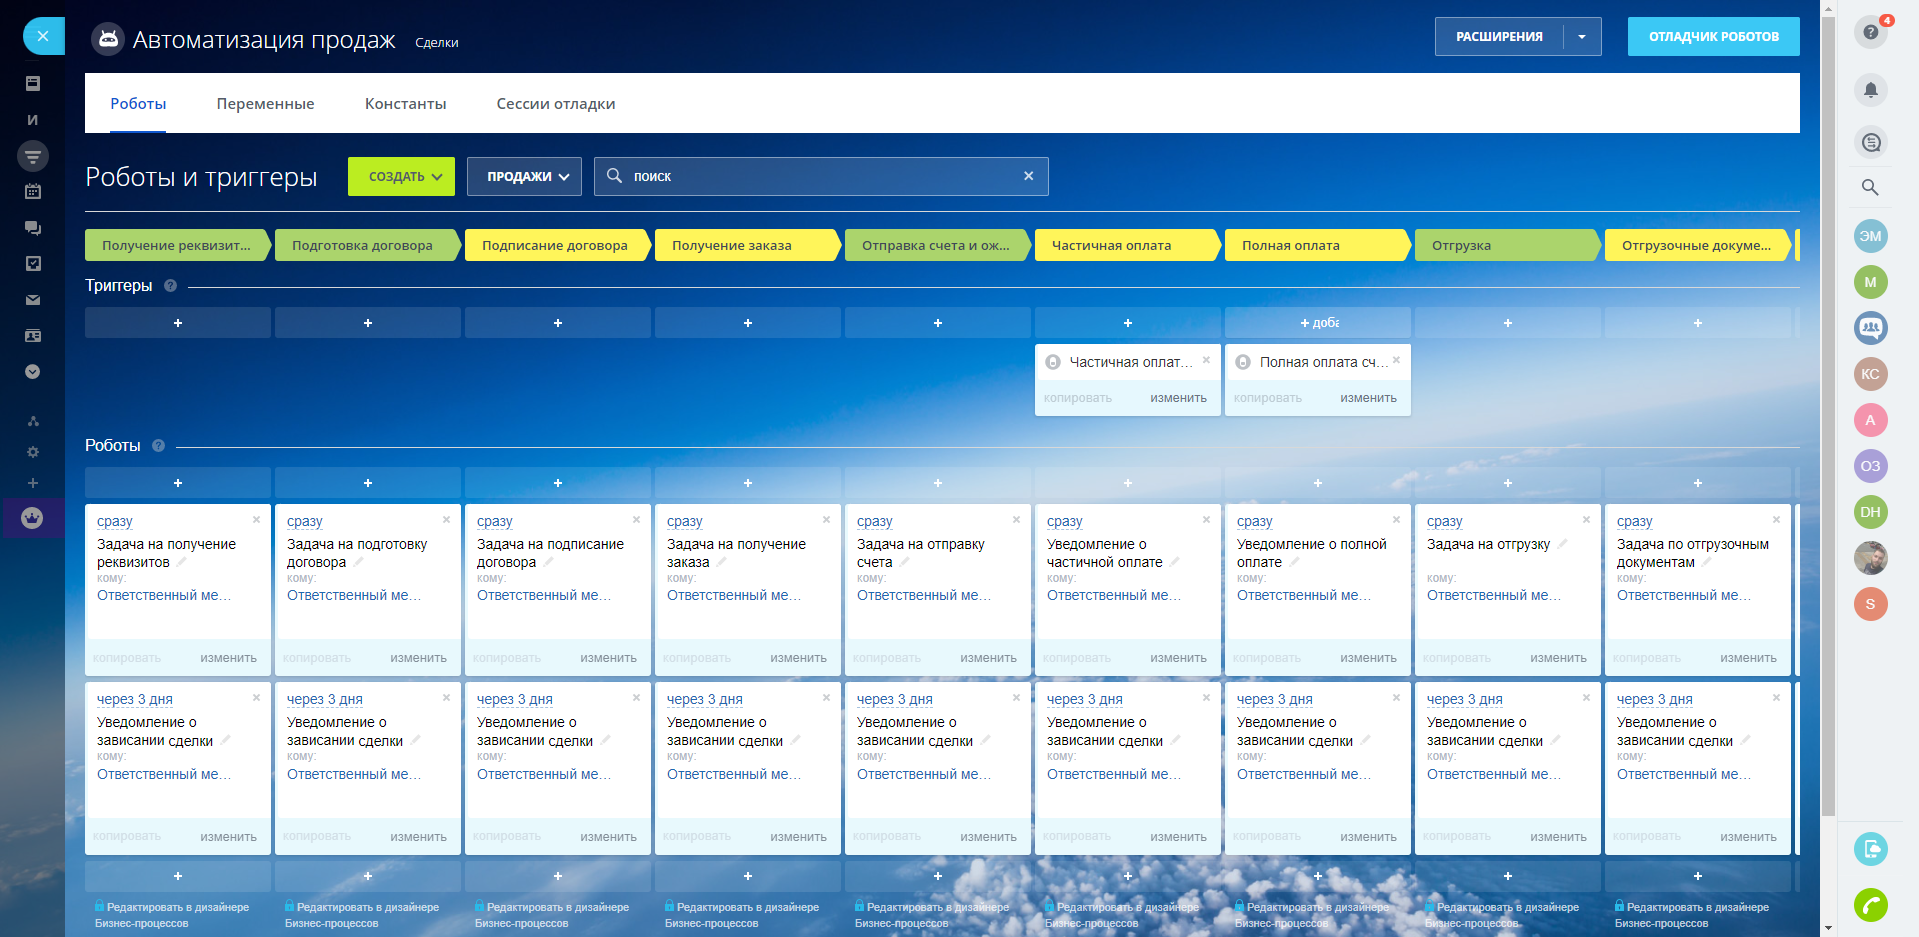Open the settings gear in left sidebar
Viewport: 1919px width, 937px height.
33,452
